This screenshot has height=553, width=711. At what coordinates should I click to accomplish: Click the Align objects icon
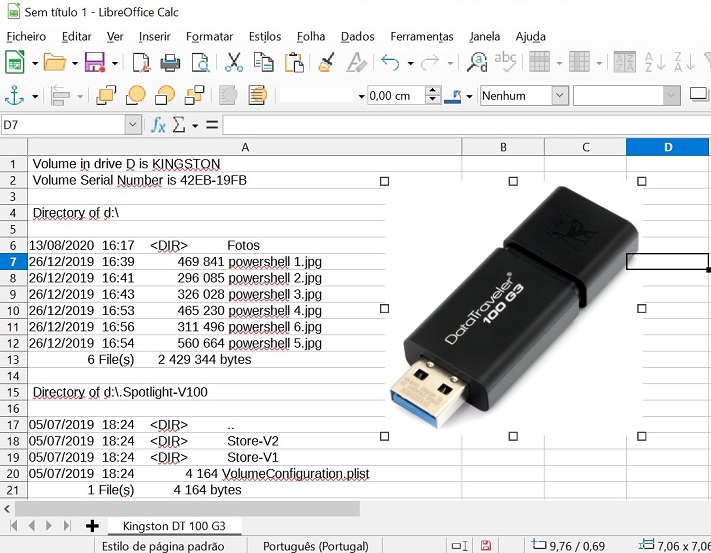60,96
